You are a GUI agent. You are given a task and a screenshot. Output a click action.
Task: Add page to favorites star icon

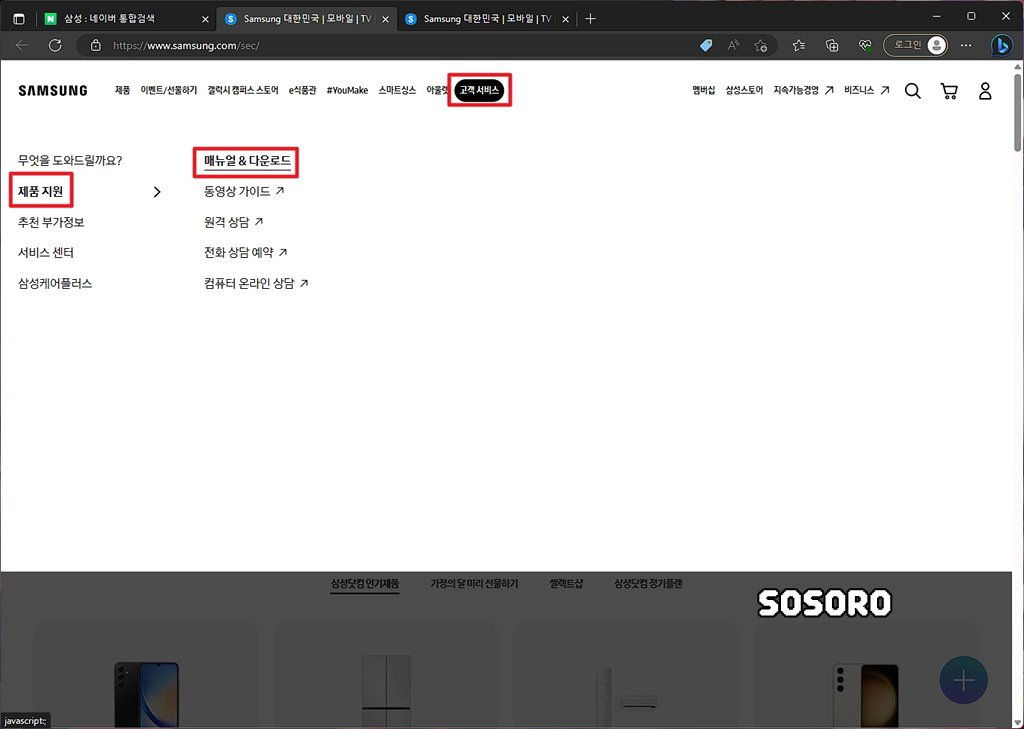click(760, 45)
